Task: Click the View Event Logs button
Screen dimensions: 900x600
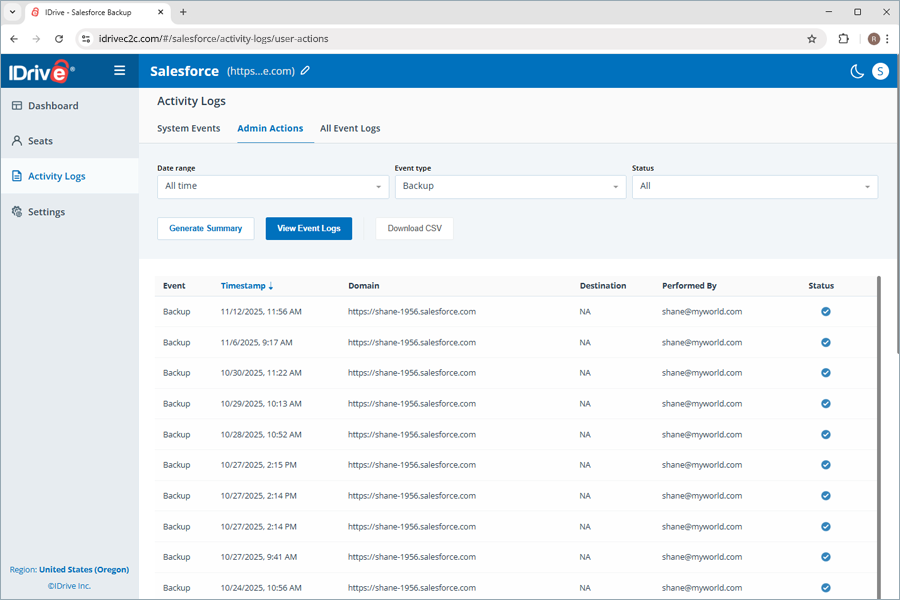Action: click(x=309, y=228)
